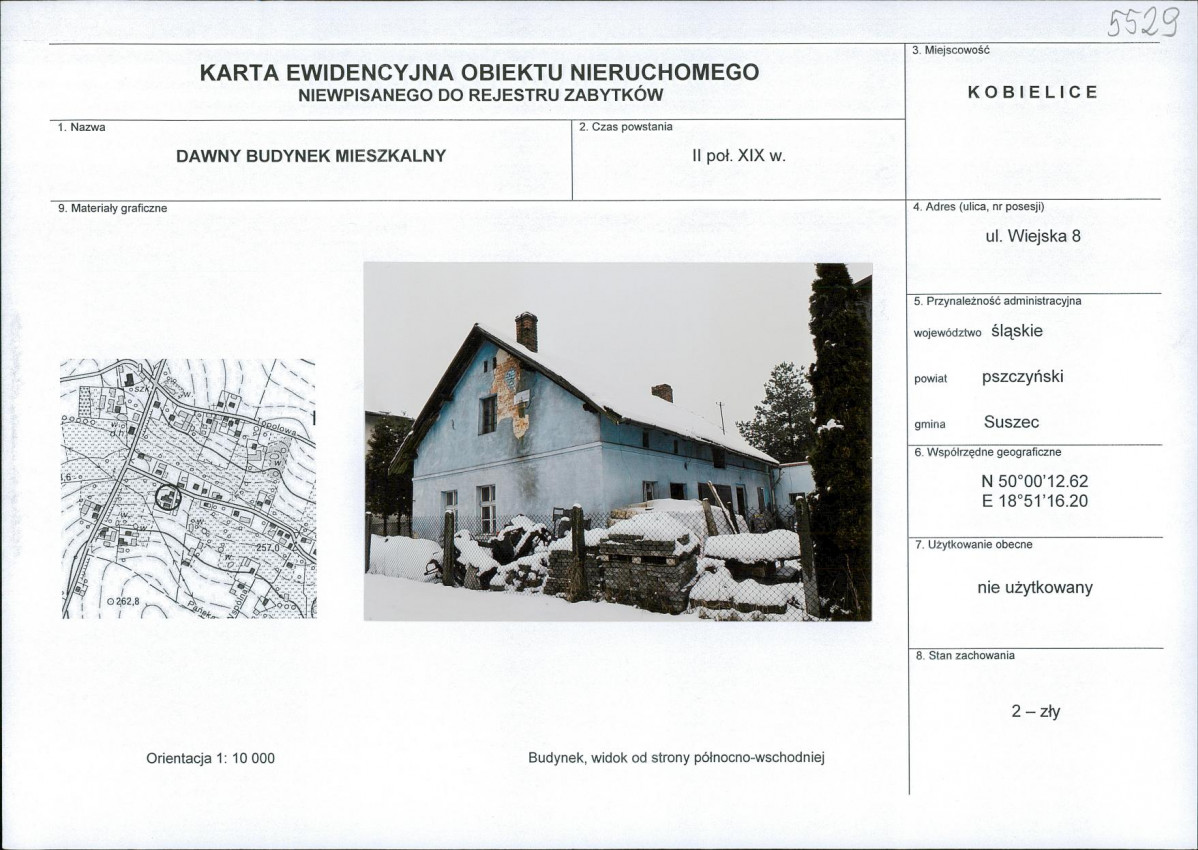
Task: Click the map elevation label "257,0"
Action: (268, 548)
